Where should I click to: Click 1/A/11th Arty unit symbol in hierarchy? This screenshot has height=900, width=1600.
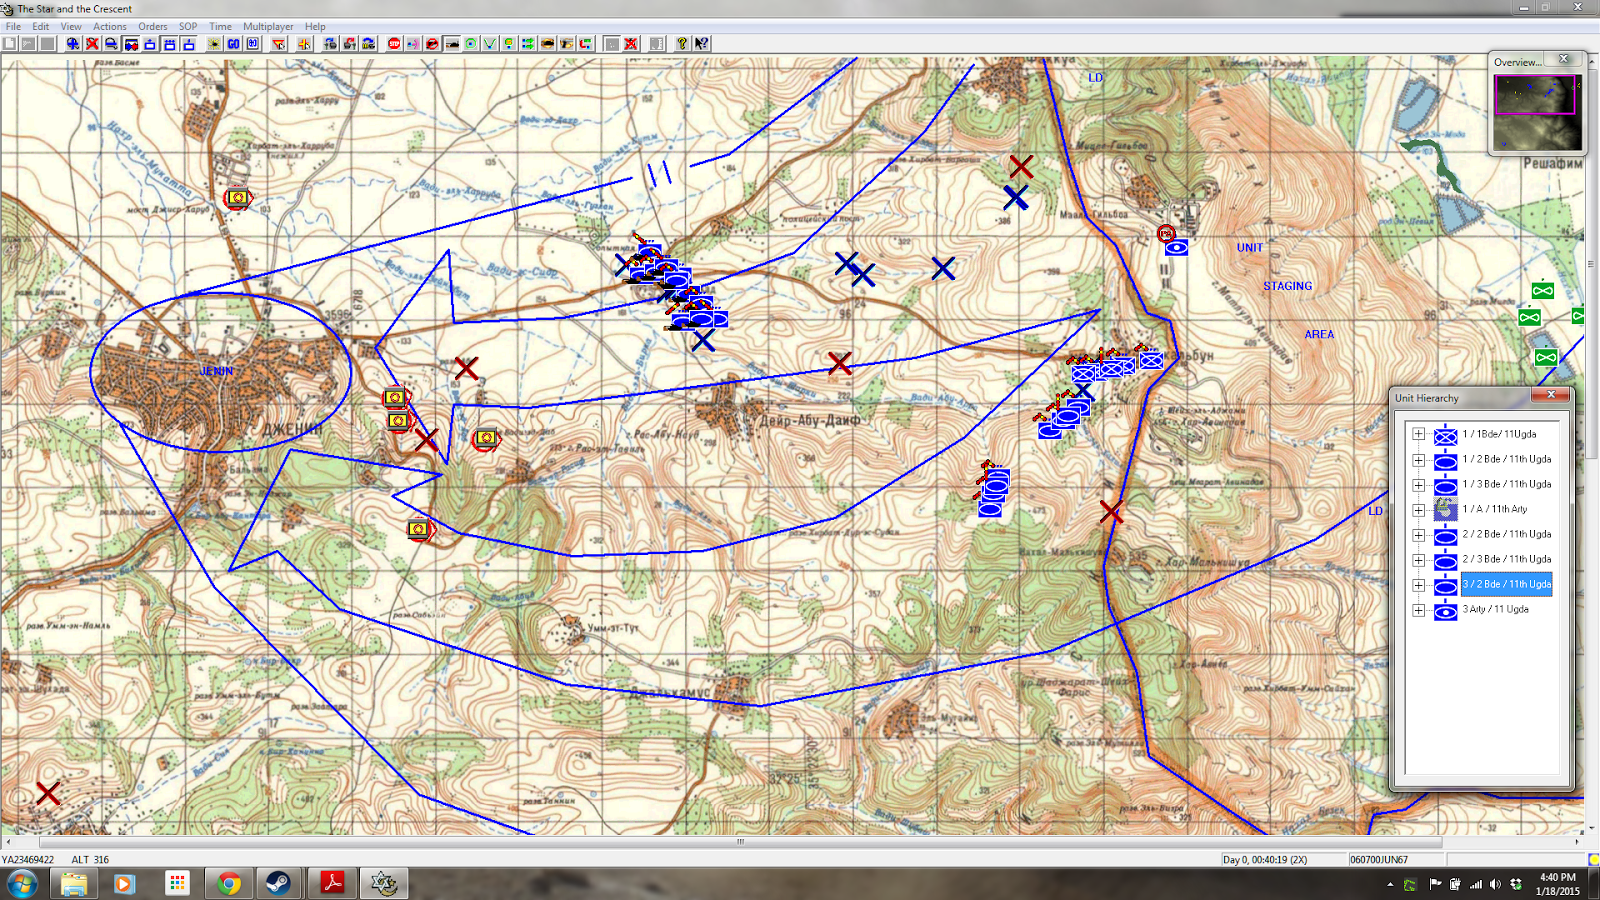tap(1445, 510)
